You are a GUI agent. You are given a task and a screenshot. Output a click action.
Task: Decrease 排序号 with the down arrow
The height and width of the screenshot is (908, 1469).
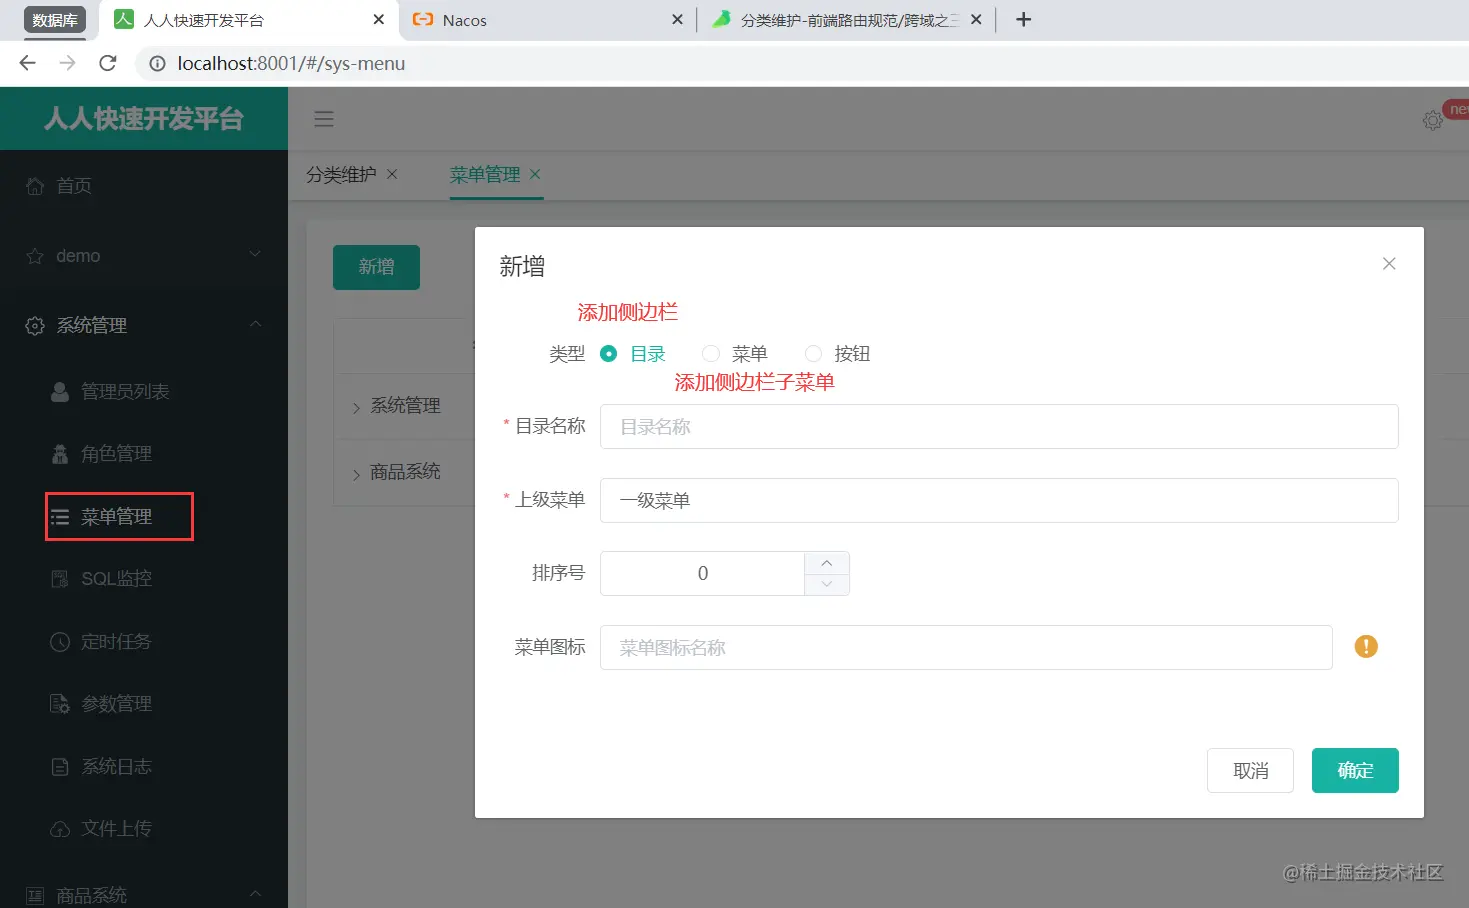pos(827,584)
